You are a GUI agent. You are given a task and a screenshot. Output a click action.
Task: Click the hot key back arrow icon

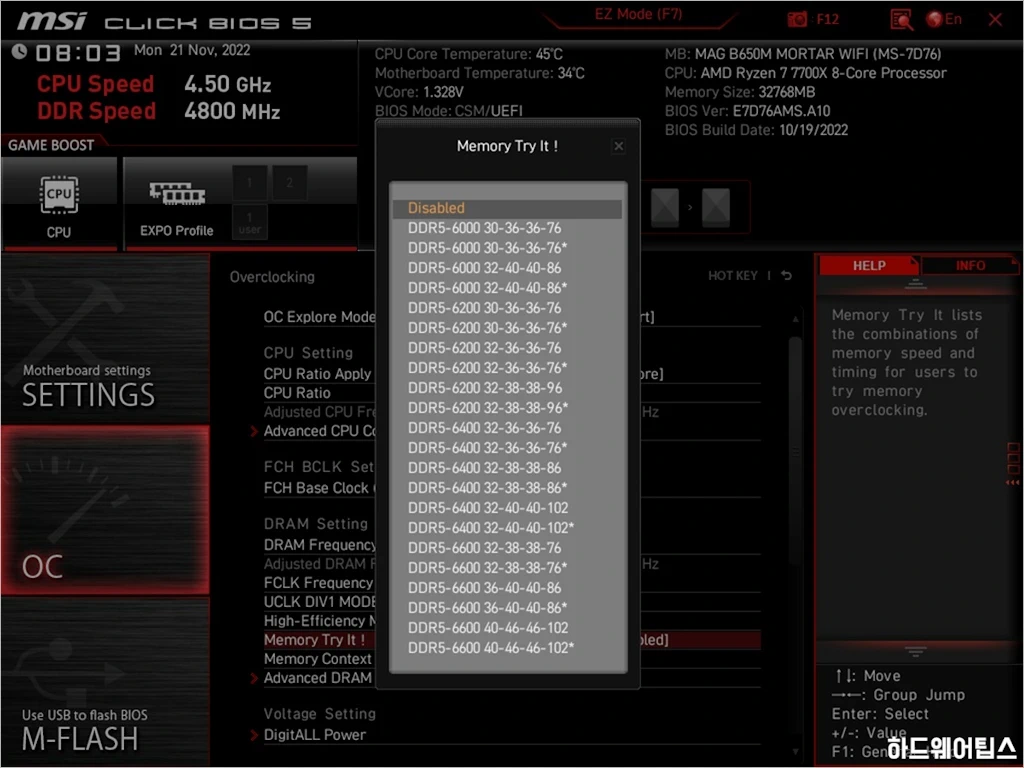[786, 276]
